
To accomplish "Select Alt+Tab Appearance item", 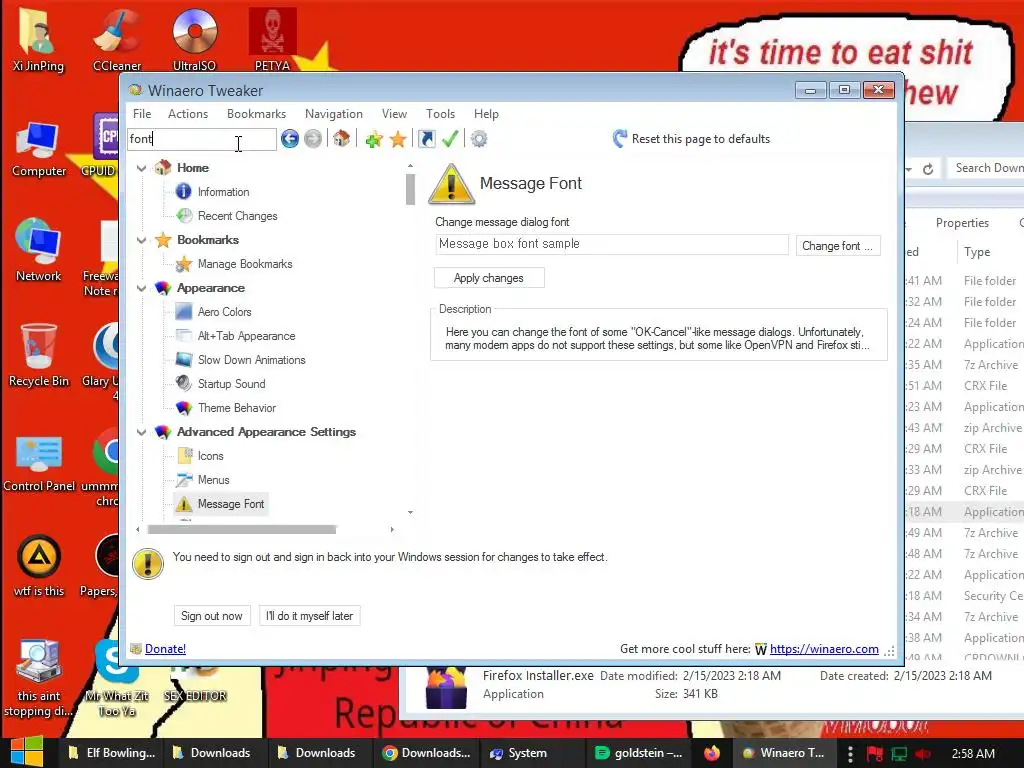I will click(x=246, y=336).
